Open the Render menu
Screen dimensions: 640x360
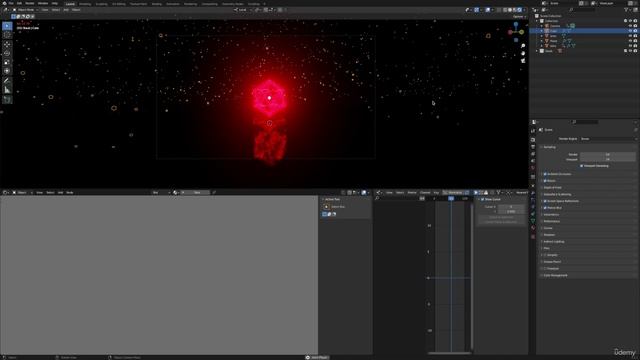pos(30,3)
